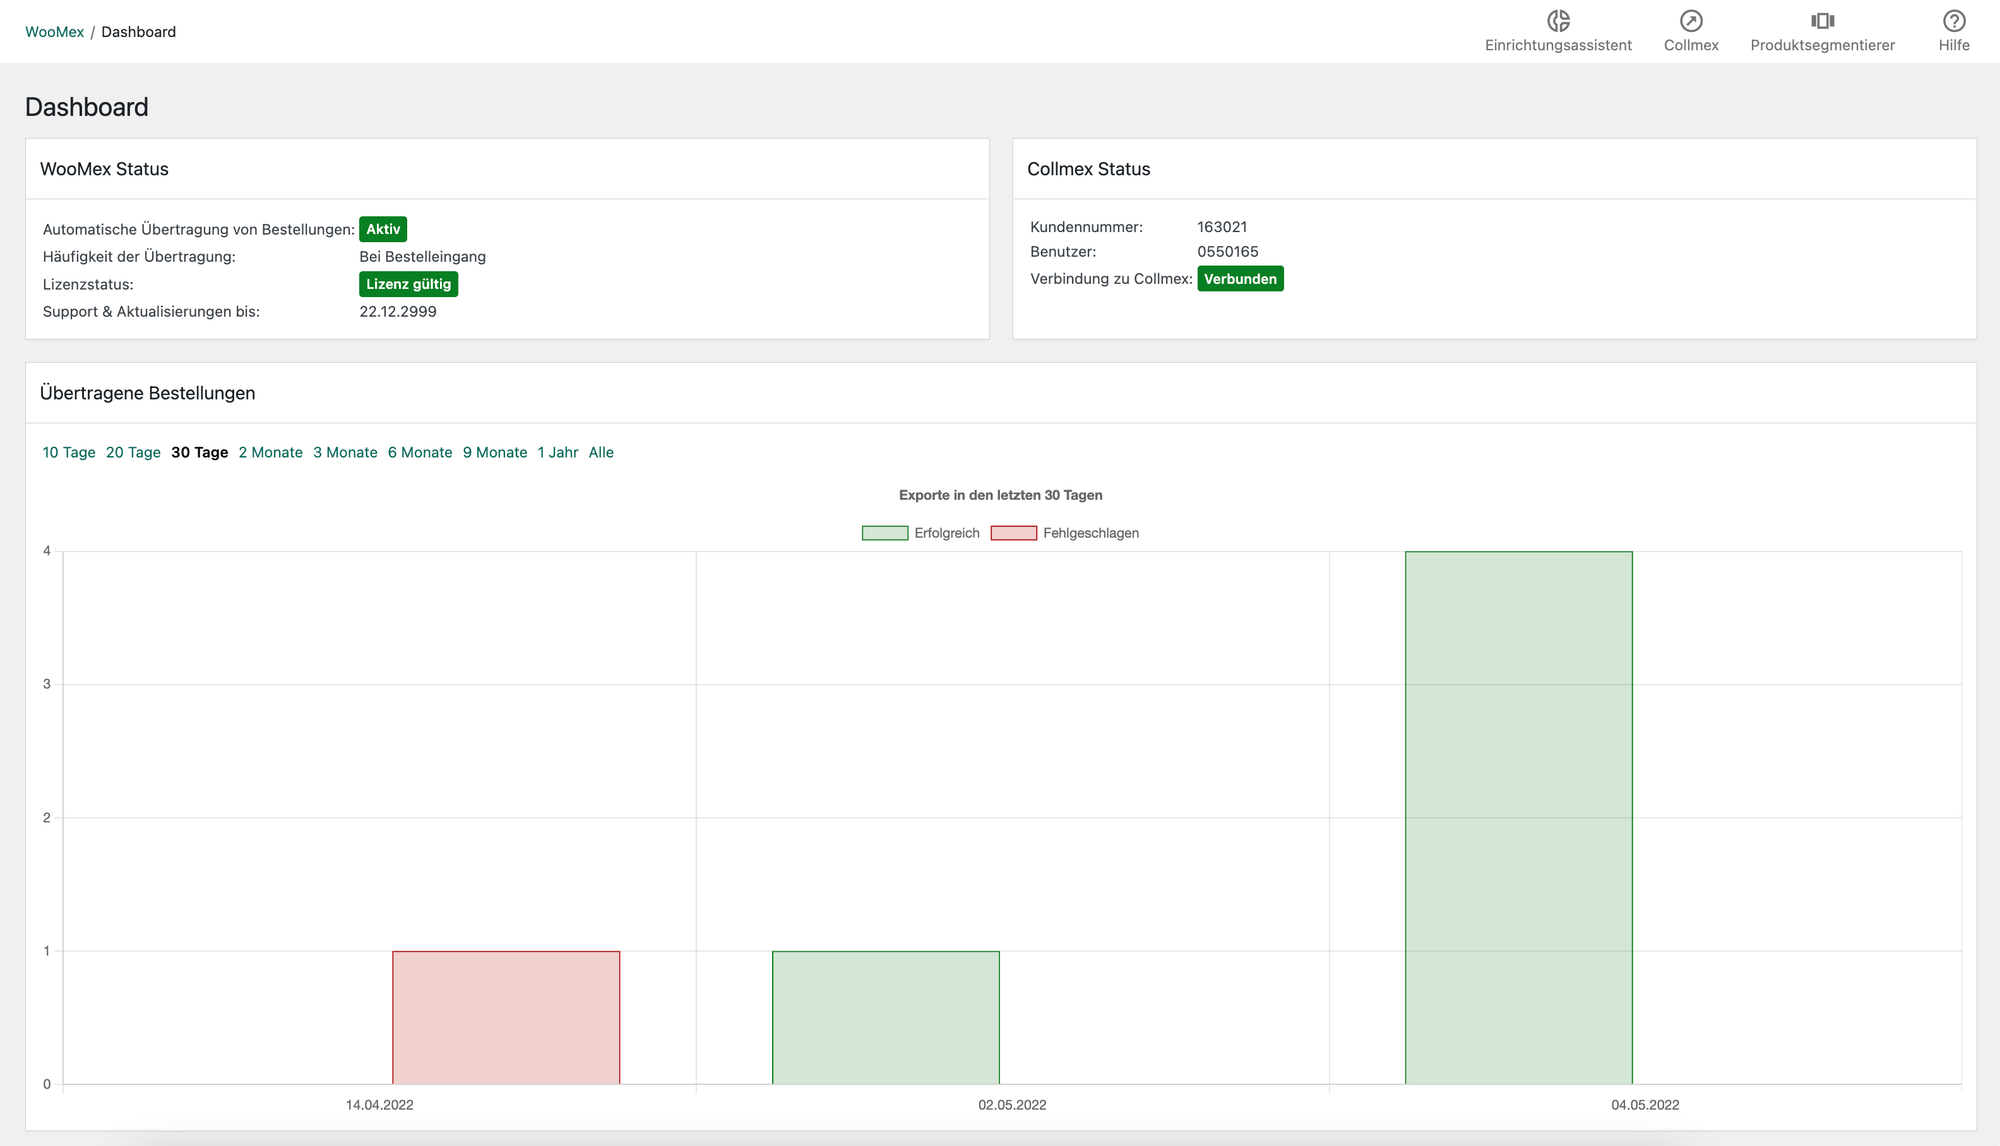Go to WooMex breadcrumb link

click(54, 32)
